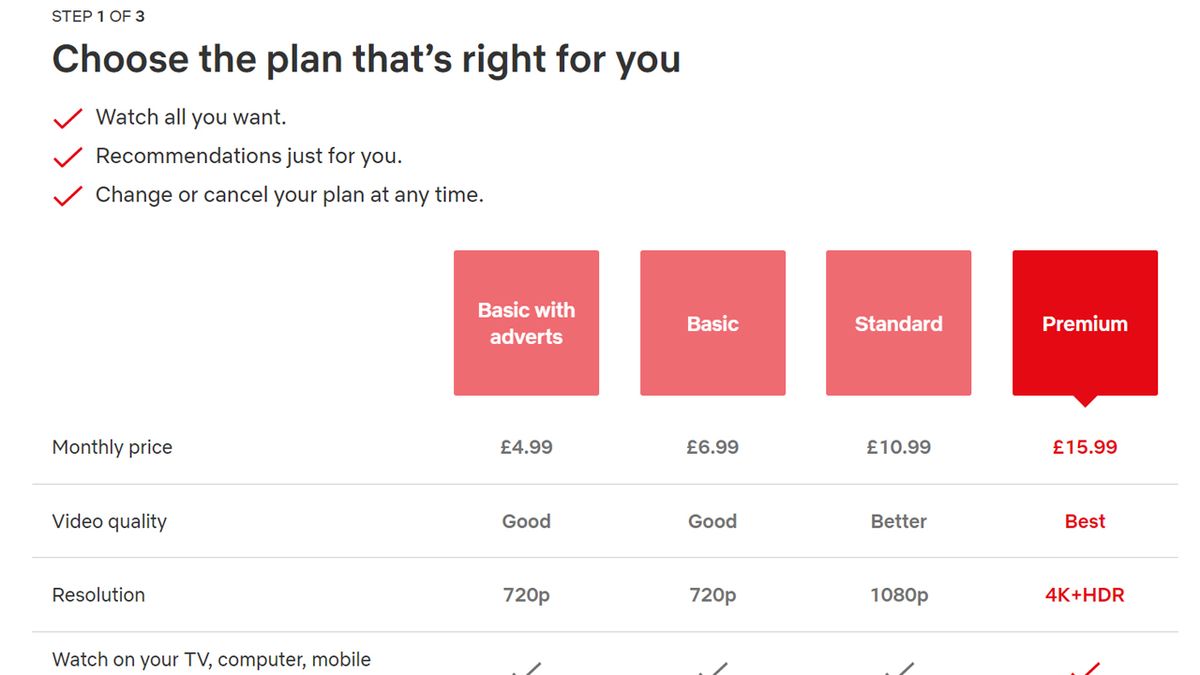
Task: Click the £15.99 Premium price
Action: [x=1084, y=447]
